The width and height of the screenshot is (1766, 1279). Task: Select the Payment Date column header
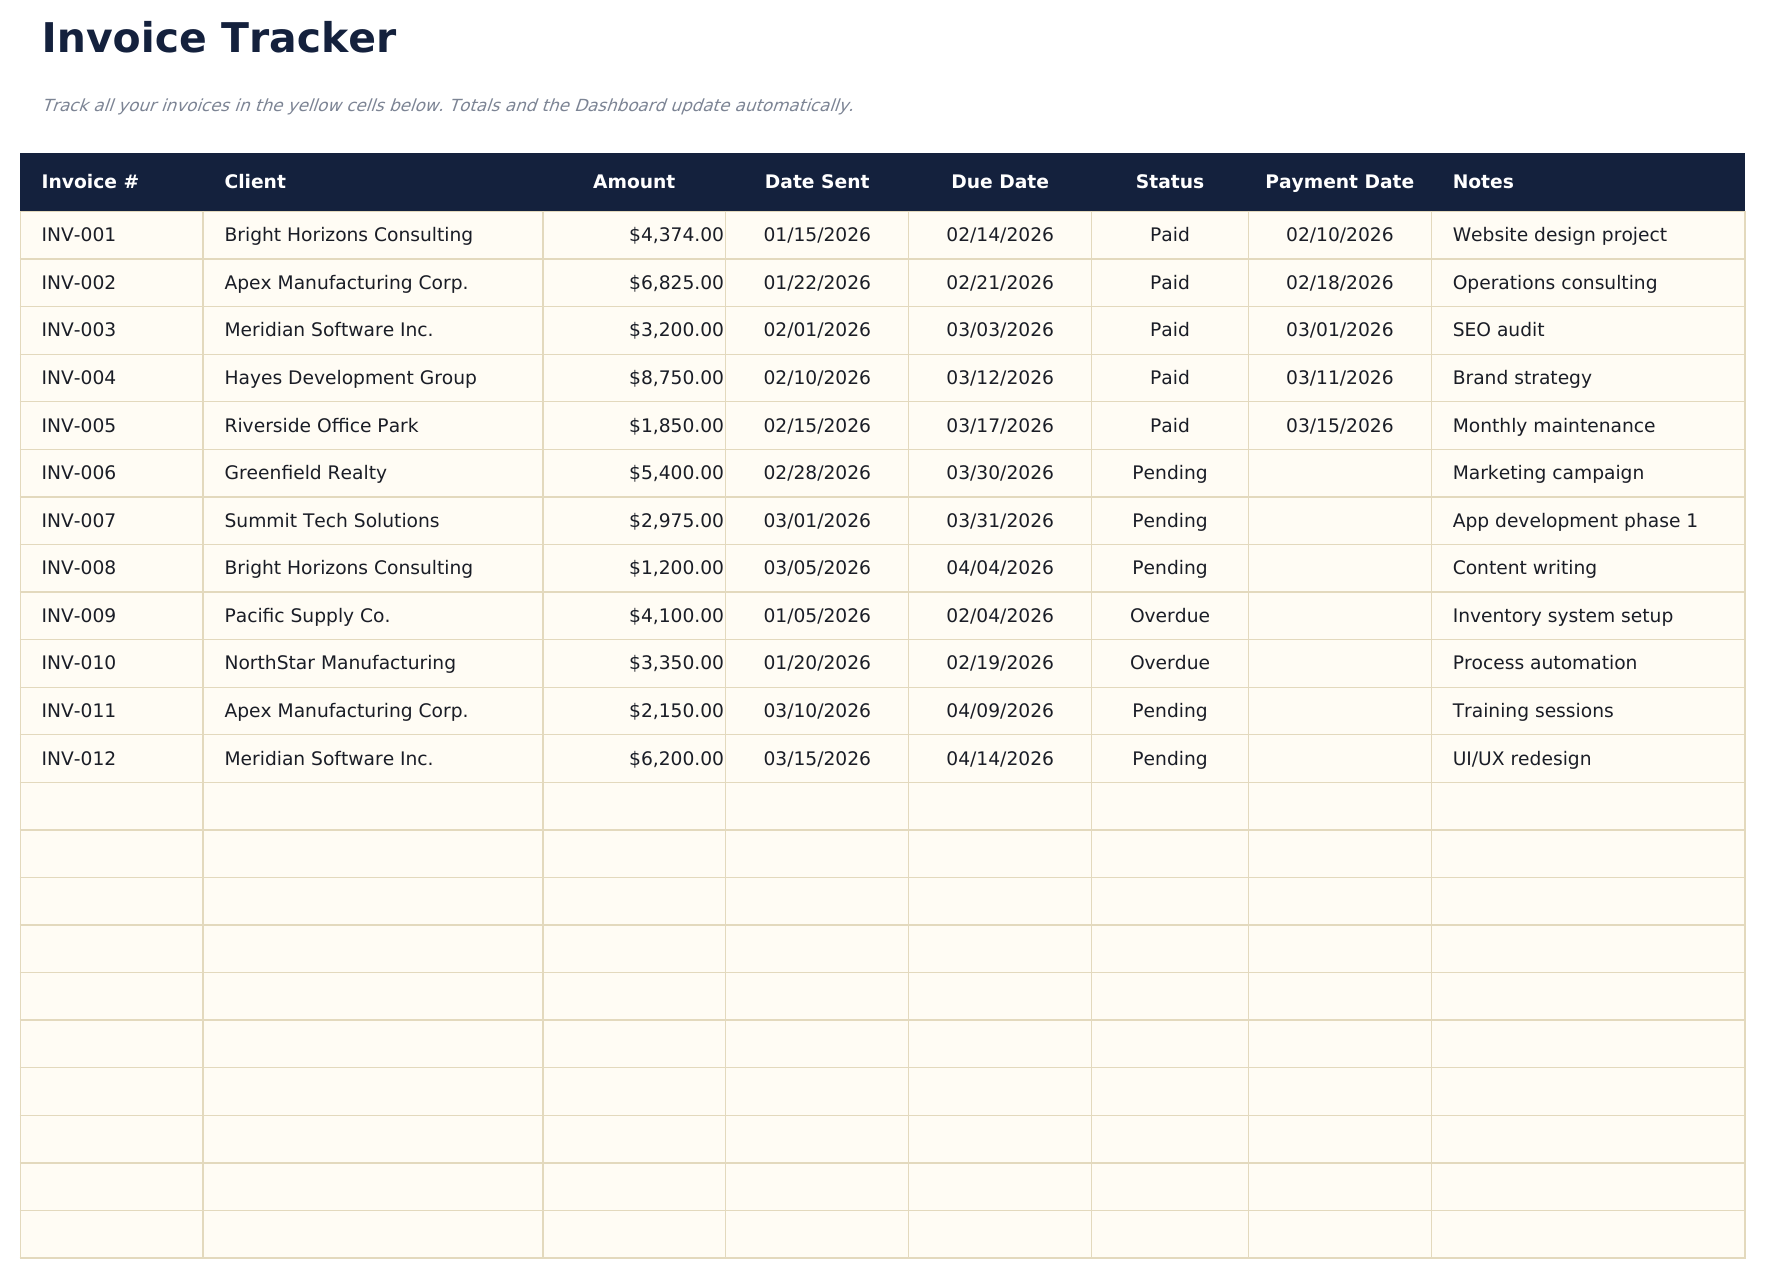tap(1339, 181)
